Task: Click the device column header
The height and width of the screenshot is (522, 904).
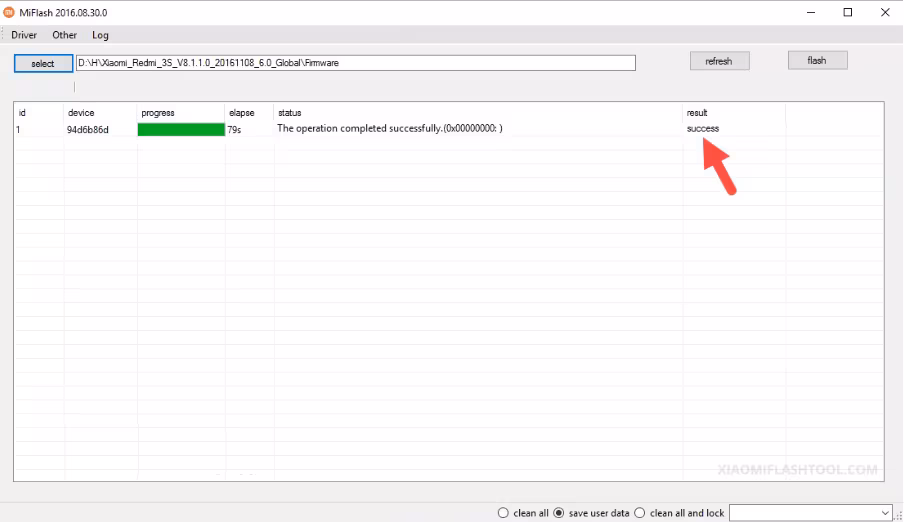Action: (81, 113)
